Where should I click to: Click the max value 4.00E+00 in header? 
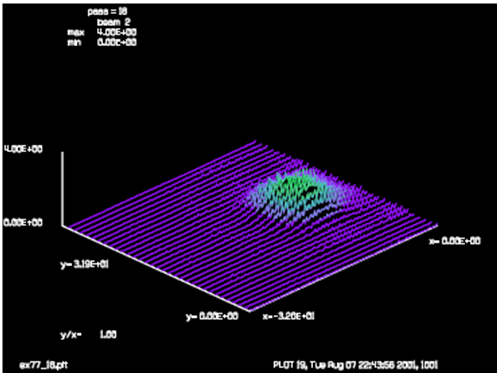pyautogui.click(x=117, y=32)
